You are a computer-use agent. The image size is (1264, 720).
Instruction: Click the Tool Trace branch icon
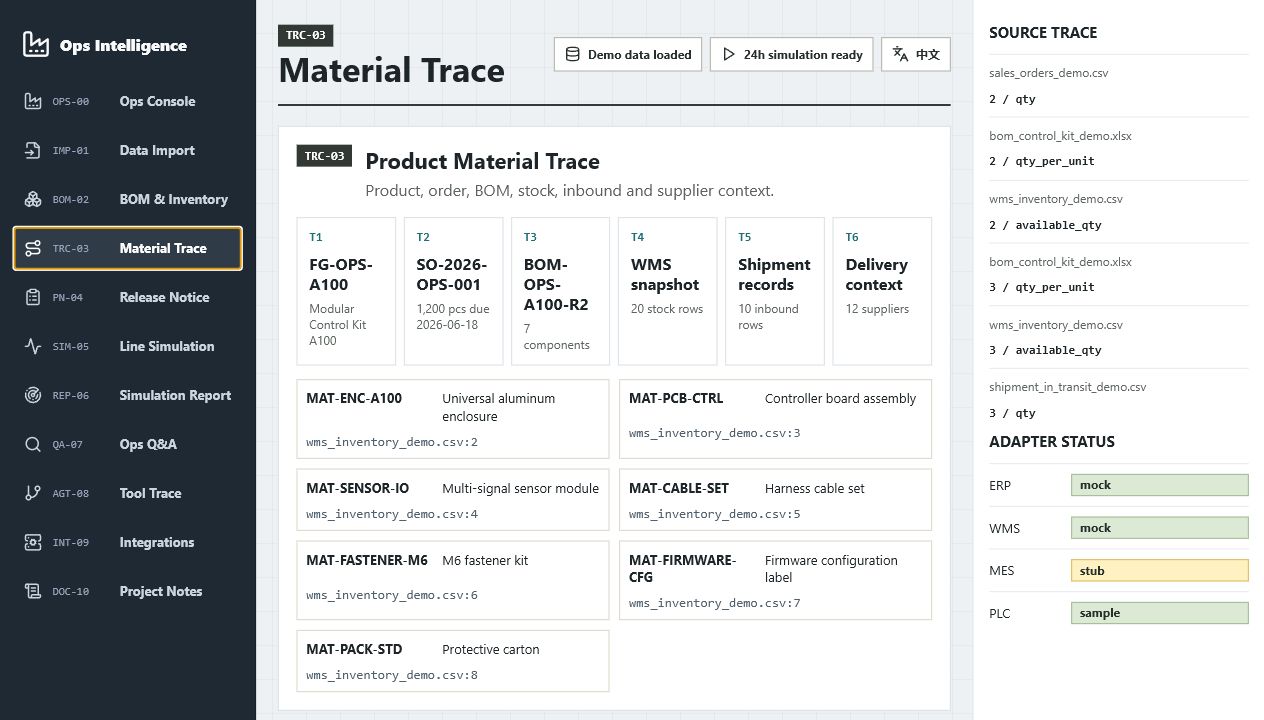pyautogui.click(x=33, y=493)
